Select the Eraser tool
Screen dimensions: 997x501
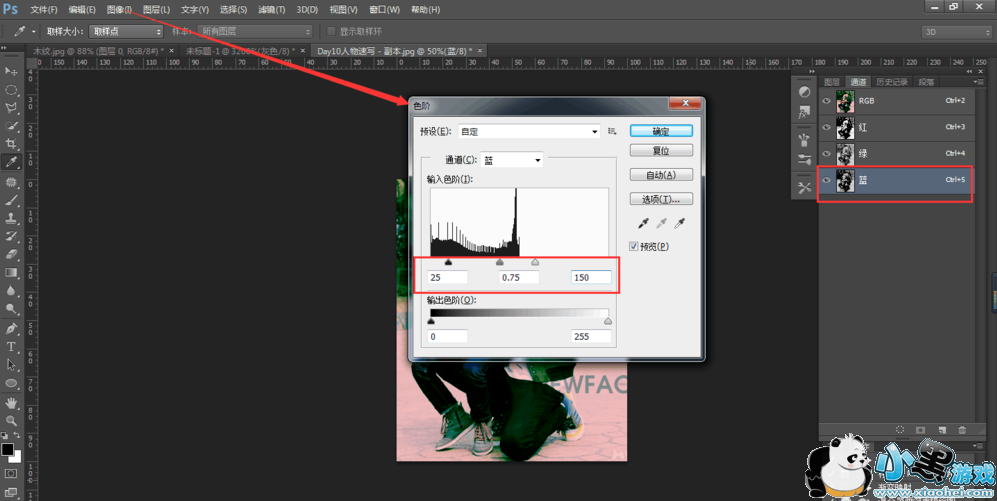pyautogui.click(x=11, y=254)
